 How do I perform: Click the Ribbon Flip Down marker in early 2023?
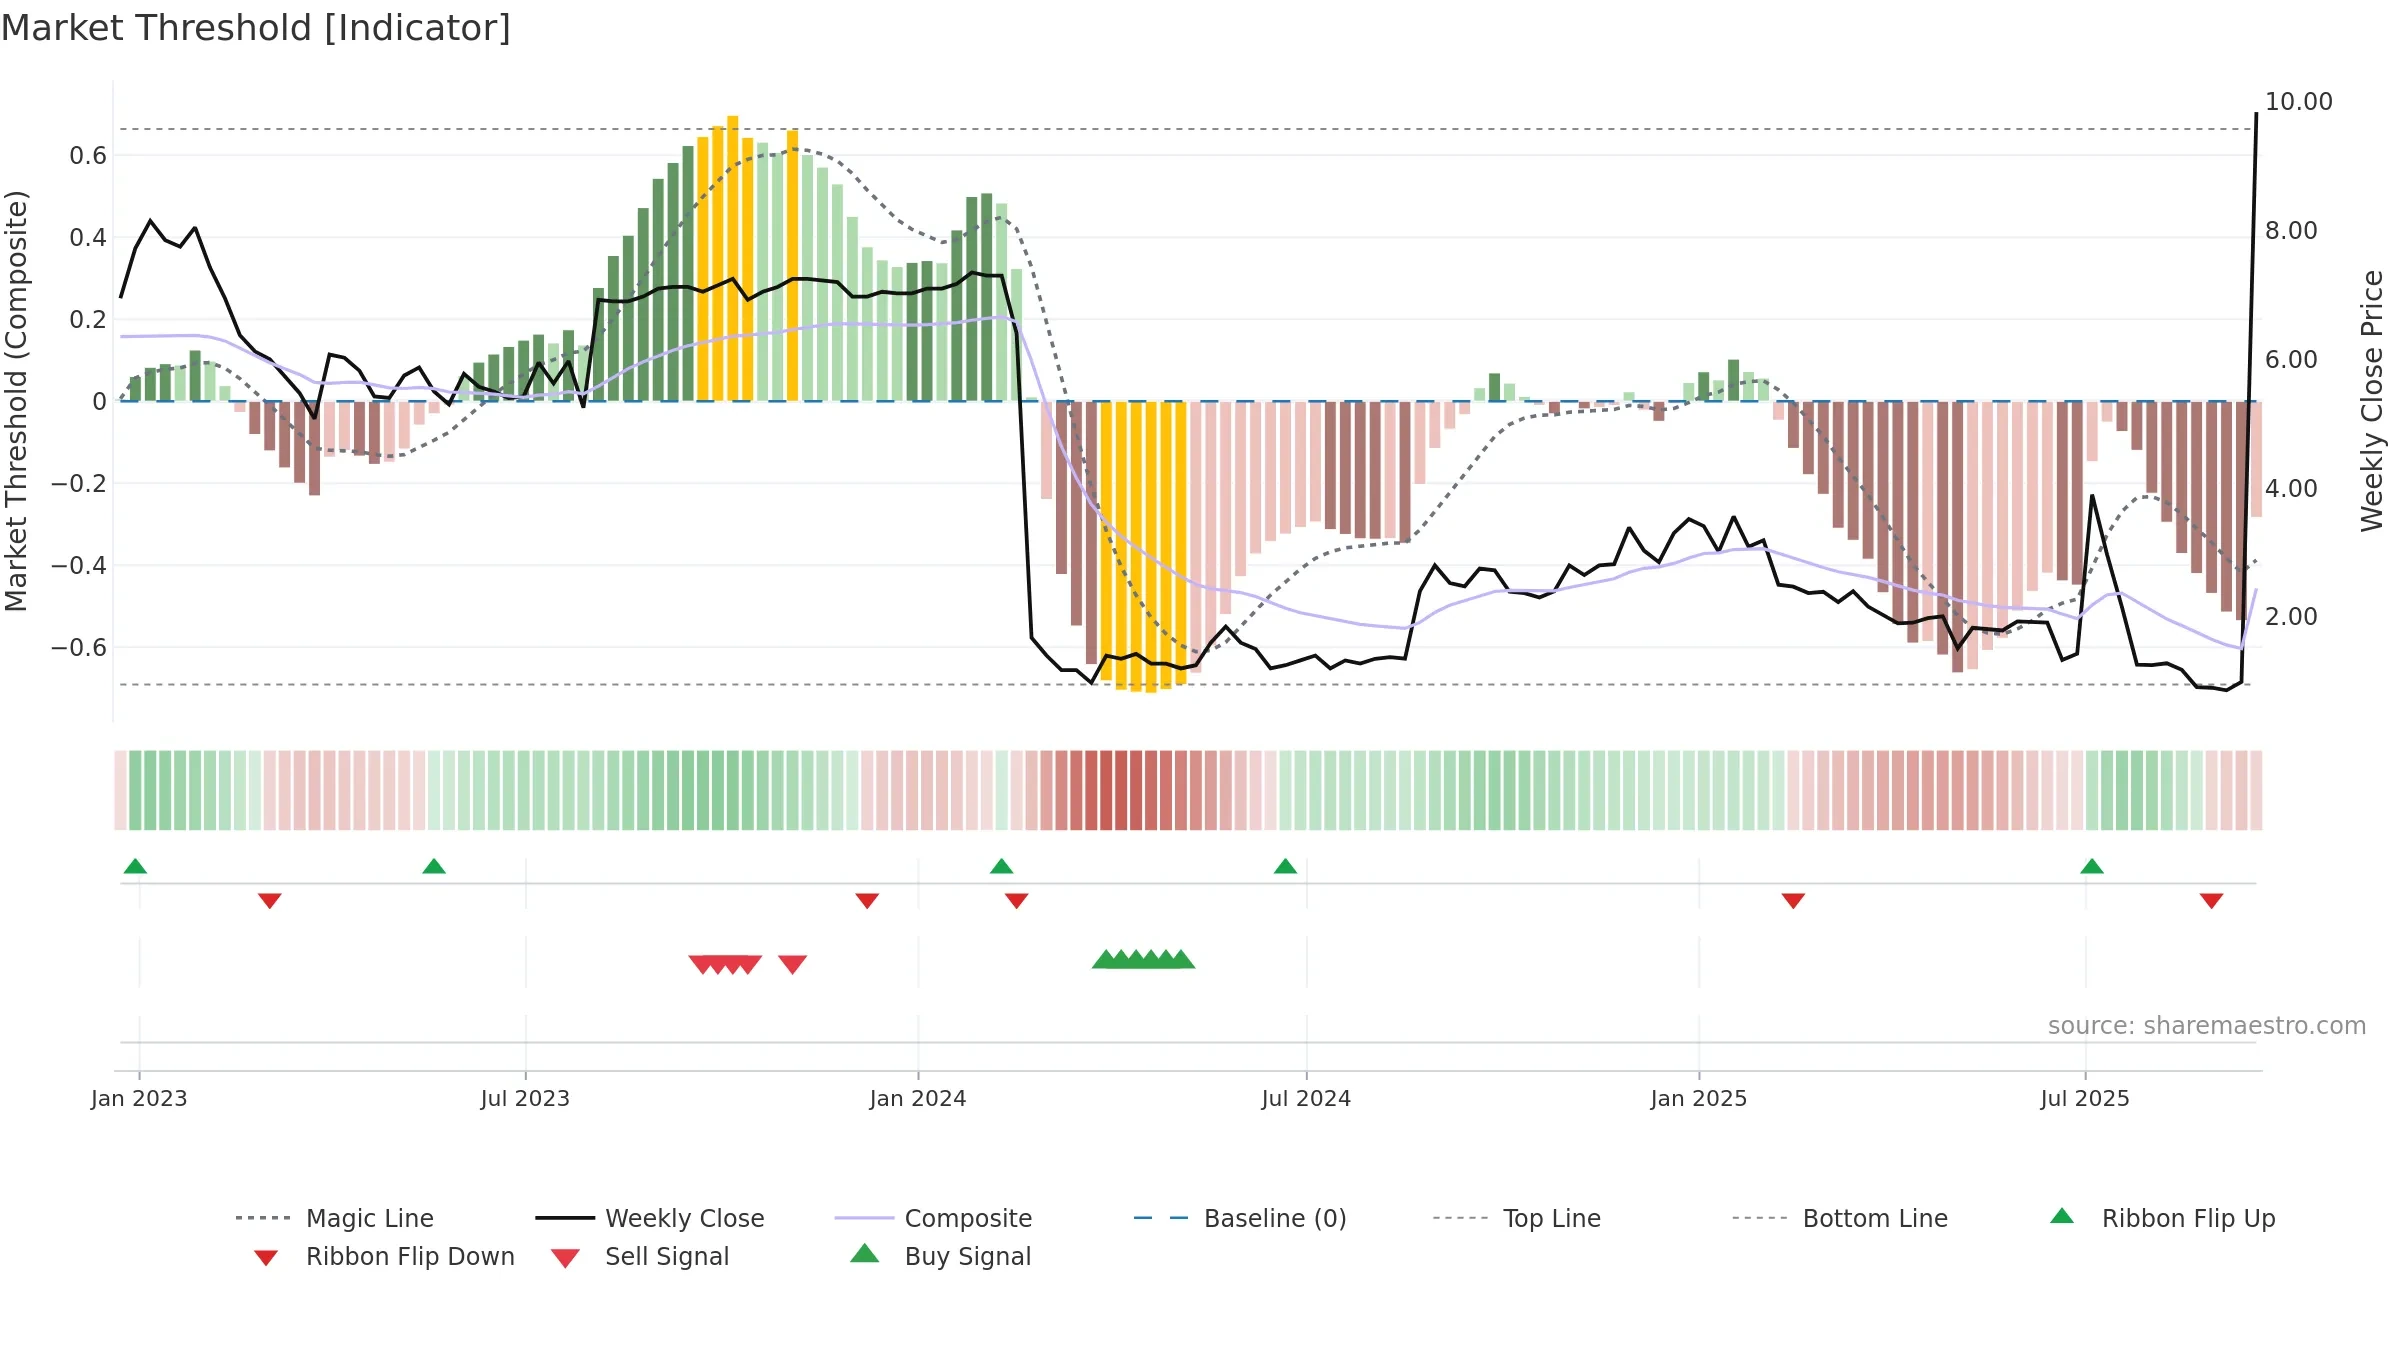click(270, 901)
